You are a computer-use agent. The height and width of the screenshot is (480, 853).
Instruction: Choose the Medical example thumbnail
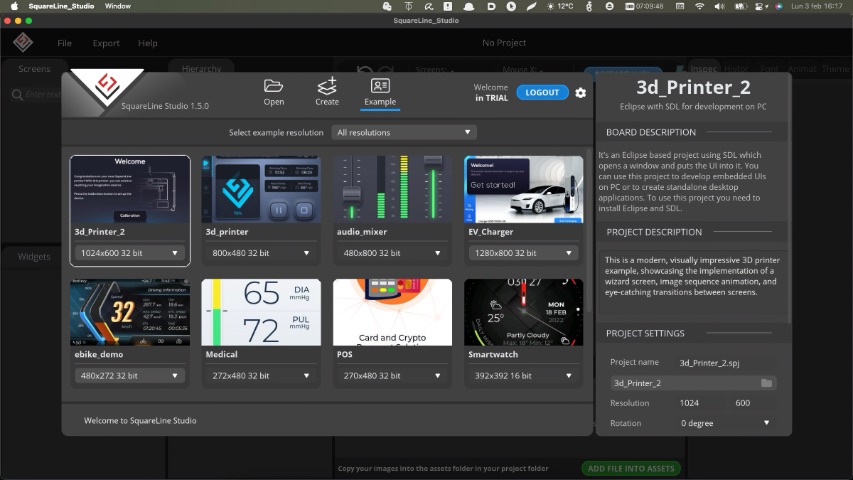[x=261, y=312]
